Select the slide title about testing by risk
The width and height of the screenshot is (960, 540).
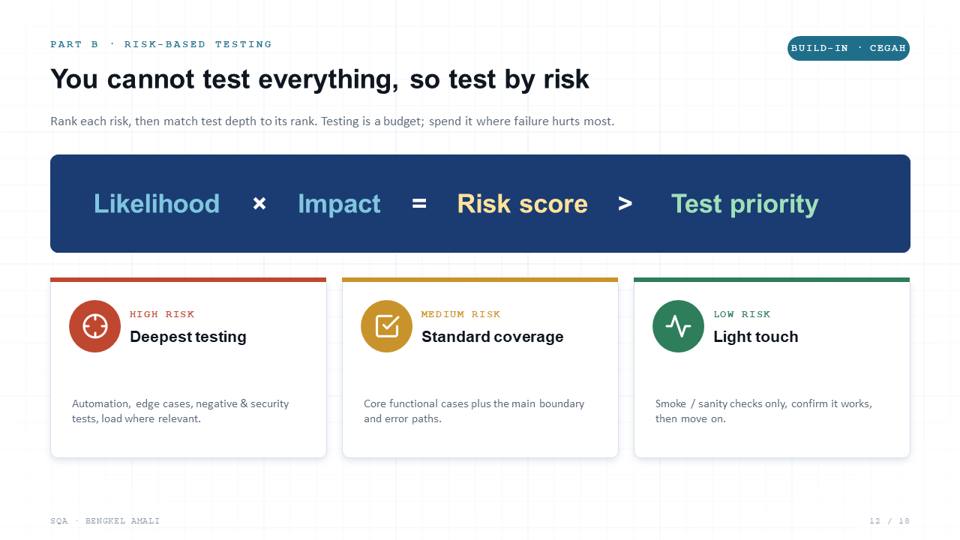tap(320, 80)
